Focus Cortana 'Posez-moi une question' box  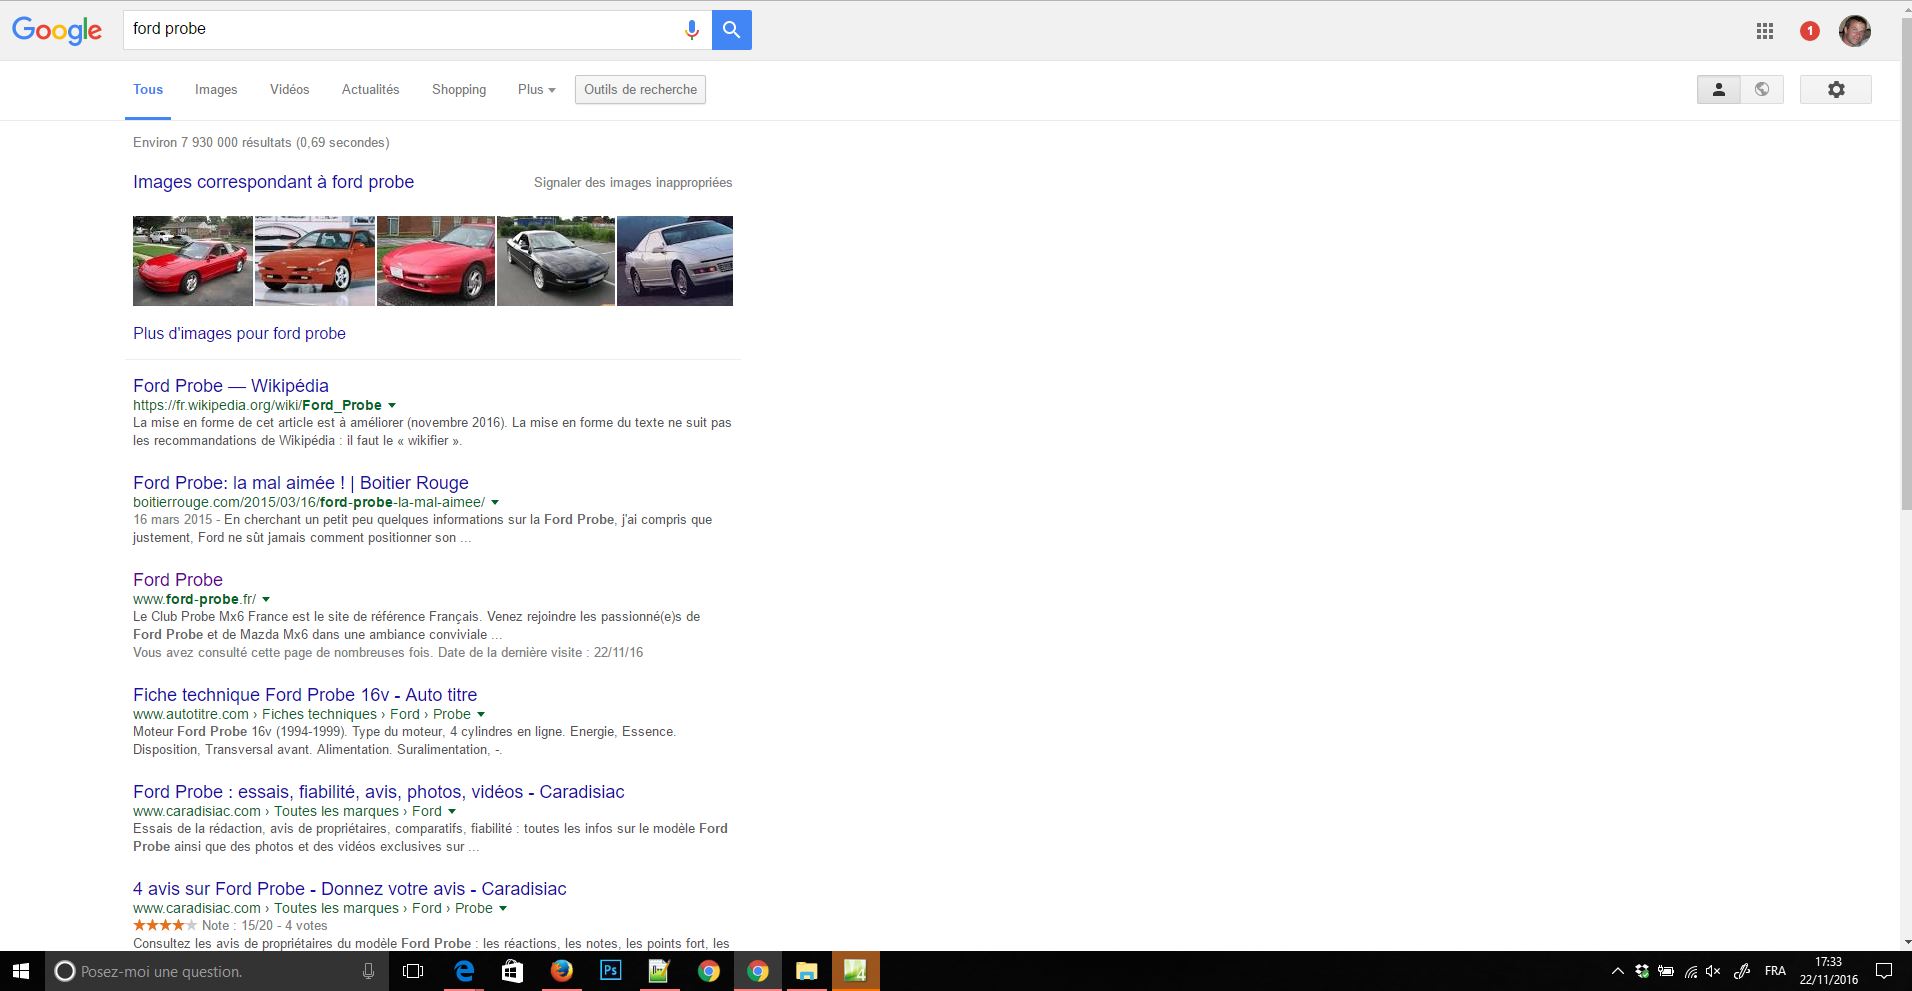[215, 971]
